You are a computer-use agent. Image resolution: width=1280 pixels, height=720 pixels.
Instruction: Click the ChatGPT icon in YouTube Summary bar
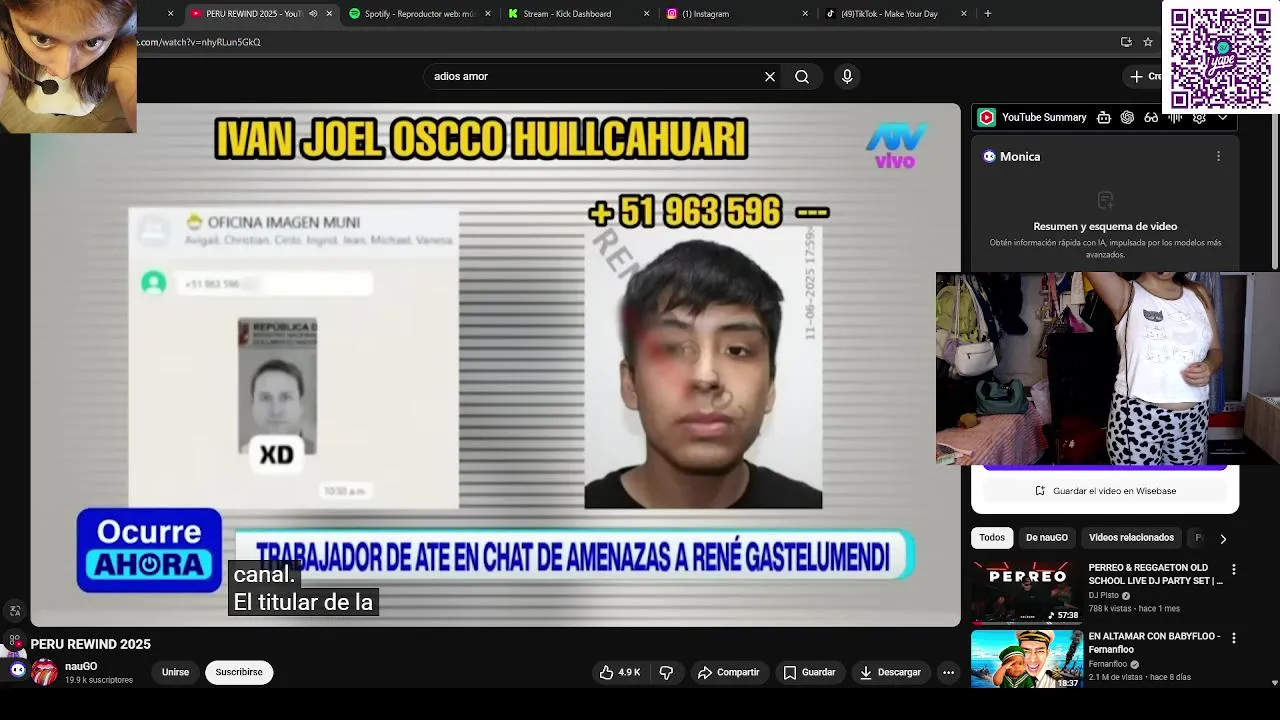click(x=1127, y=117)
